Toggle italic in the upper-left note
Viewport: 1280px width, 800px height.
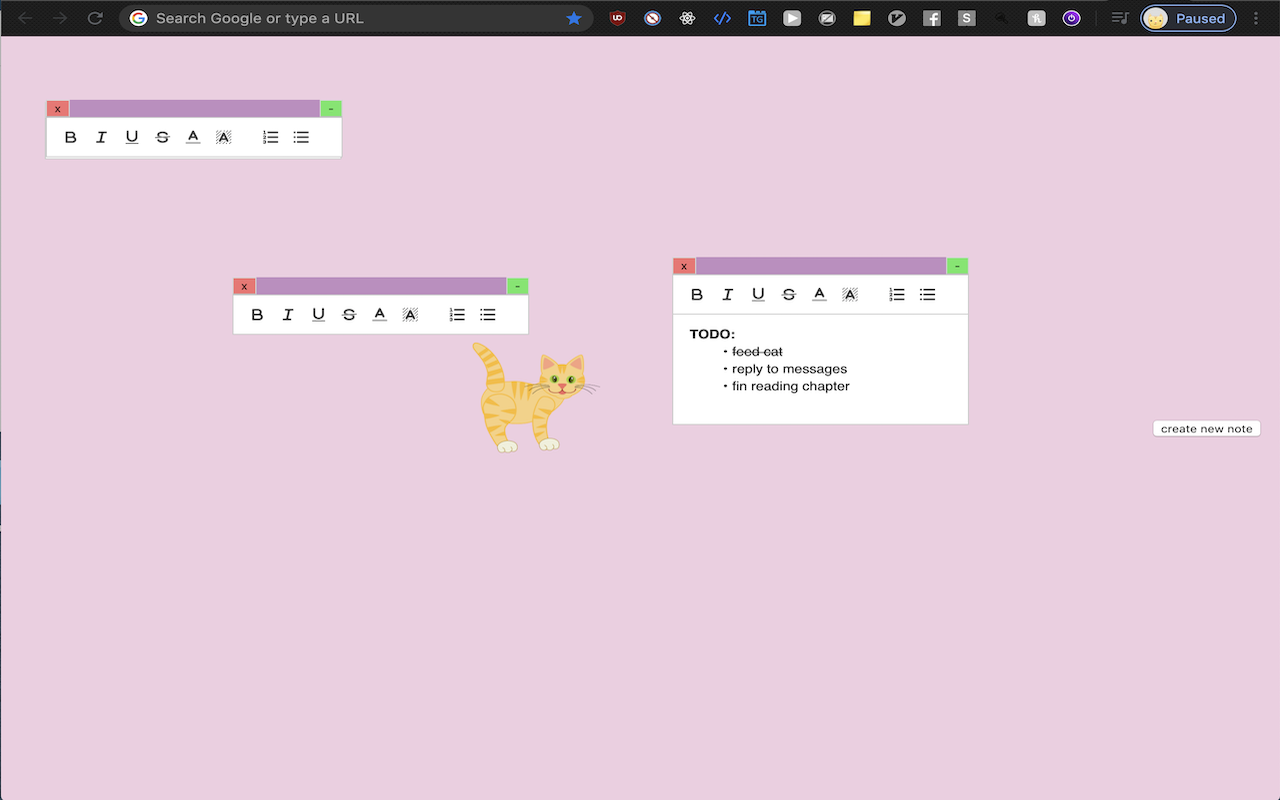pyautogui.click(x=101, y=137)
